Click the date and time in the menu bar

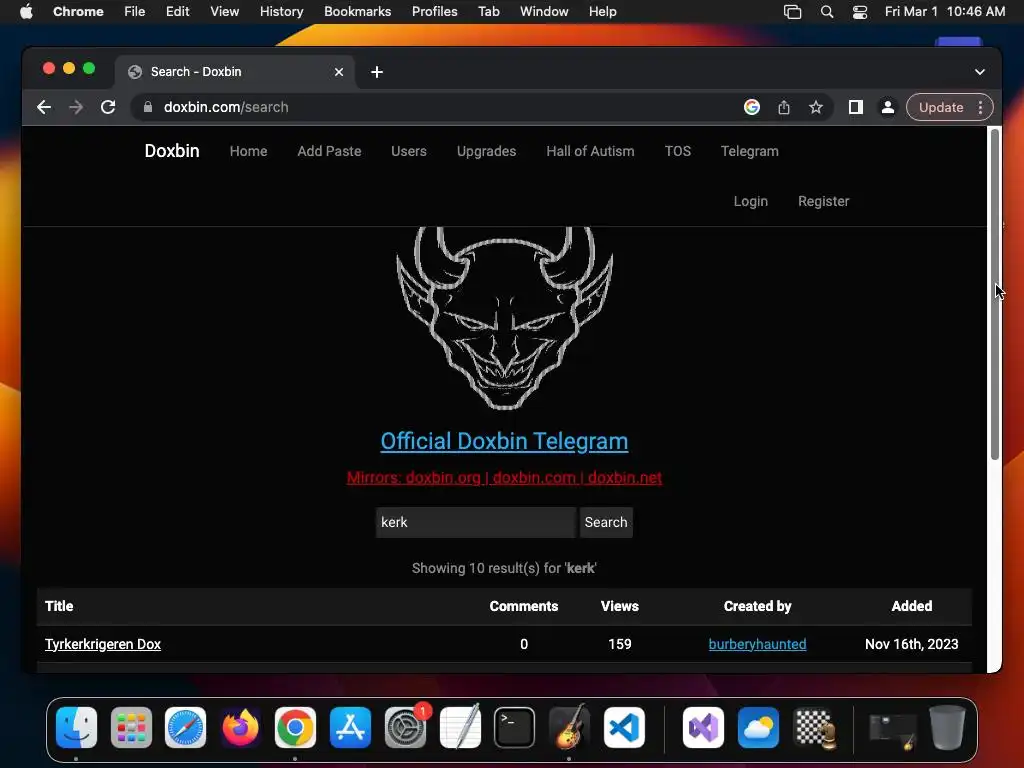coord(944,12)
